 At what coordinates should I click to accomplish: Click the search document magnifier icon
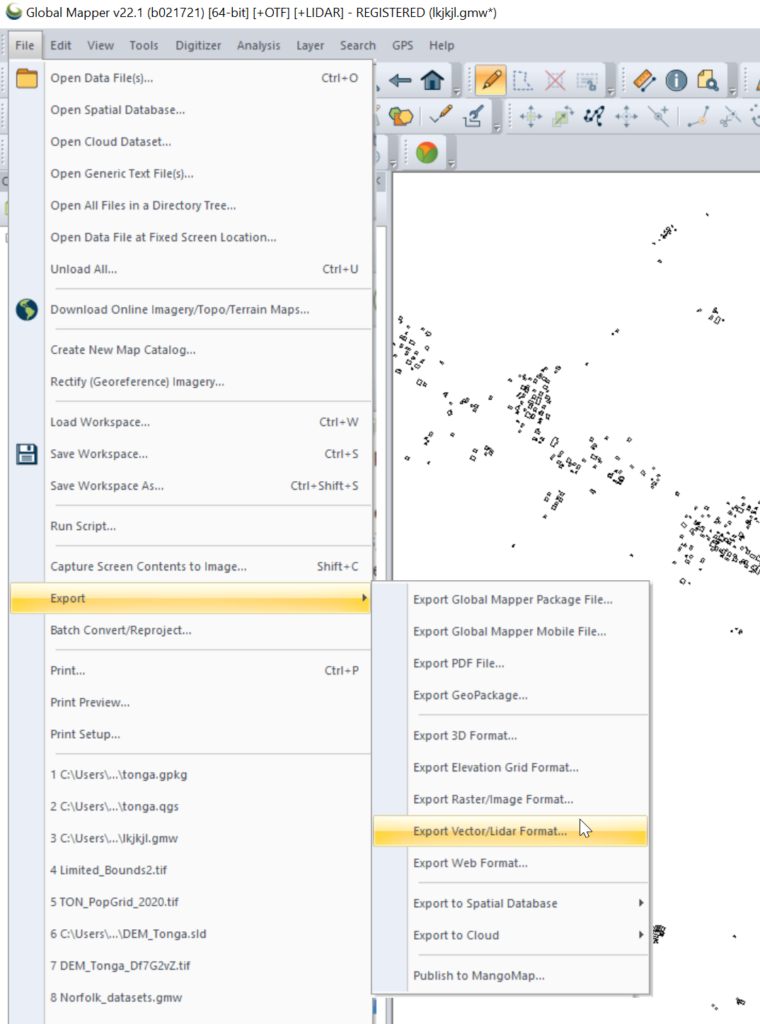click(708, 80)
